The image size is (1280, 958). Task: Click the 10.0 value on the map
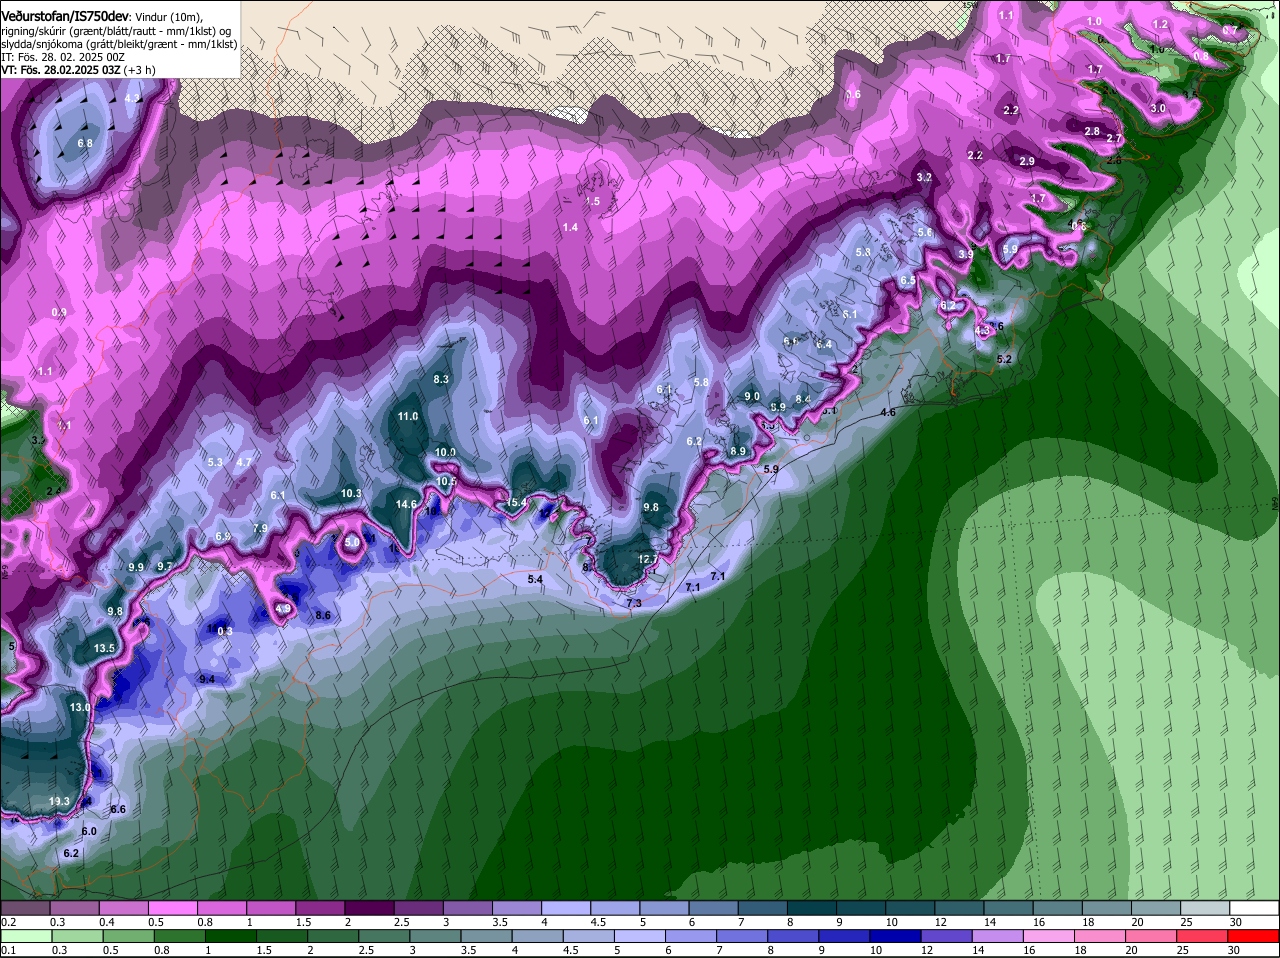[x=445, y=452]
